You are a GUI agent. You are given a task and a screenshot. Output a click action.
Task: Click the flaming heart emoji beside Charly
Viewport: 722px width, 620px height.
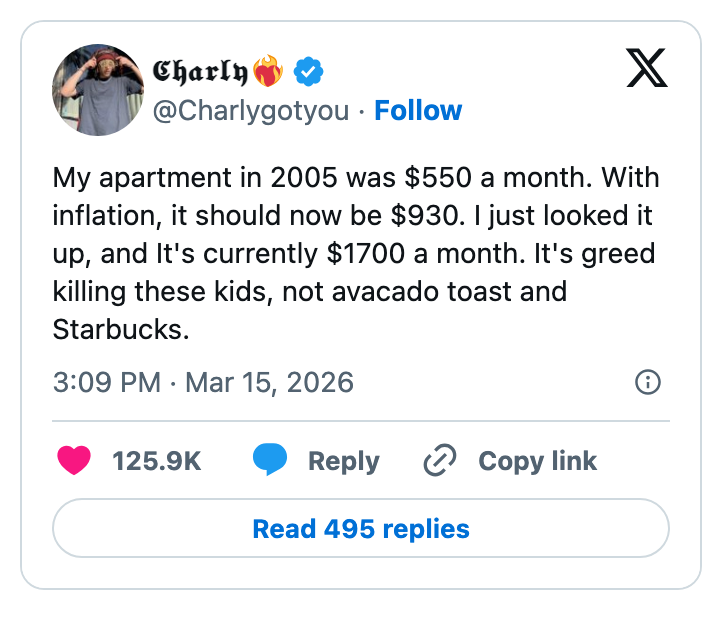pos(268,71)
